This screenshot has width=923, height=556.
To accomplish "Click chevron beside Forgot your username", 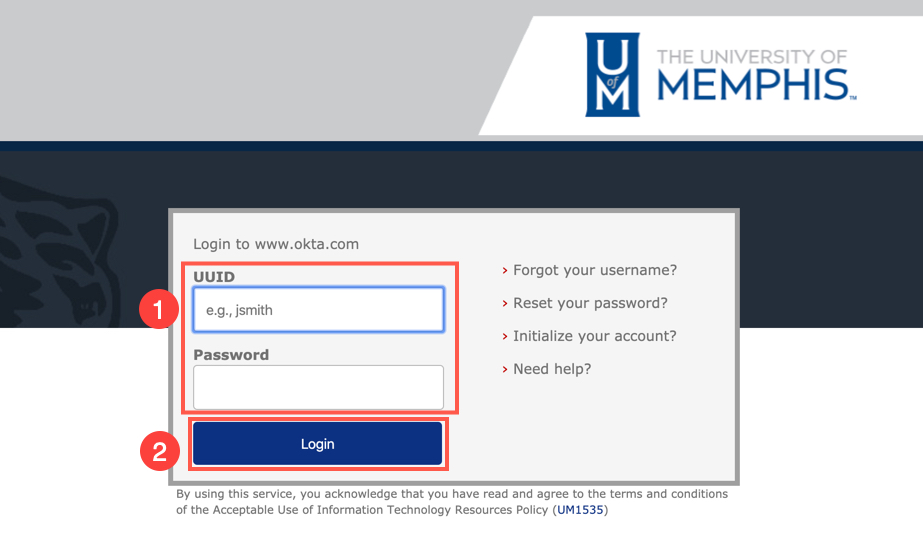I will tap(505, 270).
